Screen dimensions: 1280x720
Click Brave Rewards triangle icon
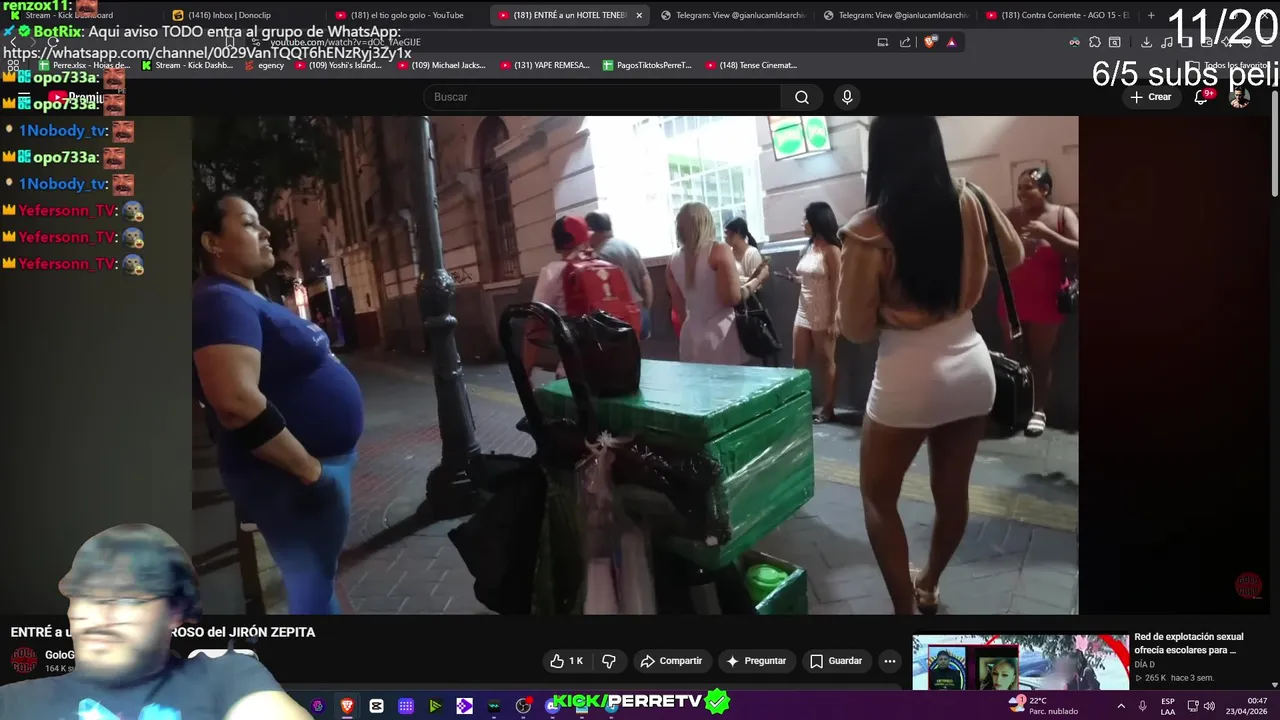pyautogui.click(x=951, y=42)
